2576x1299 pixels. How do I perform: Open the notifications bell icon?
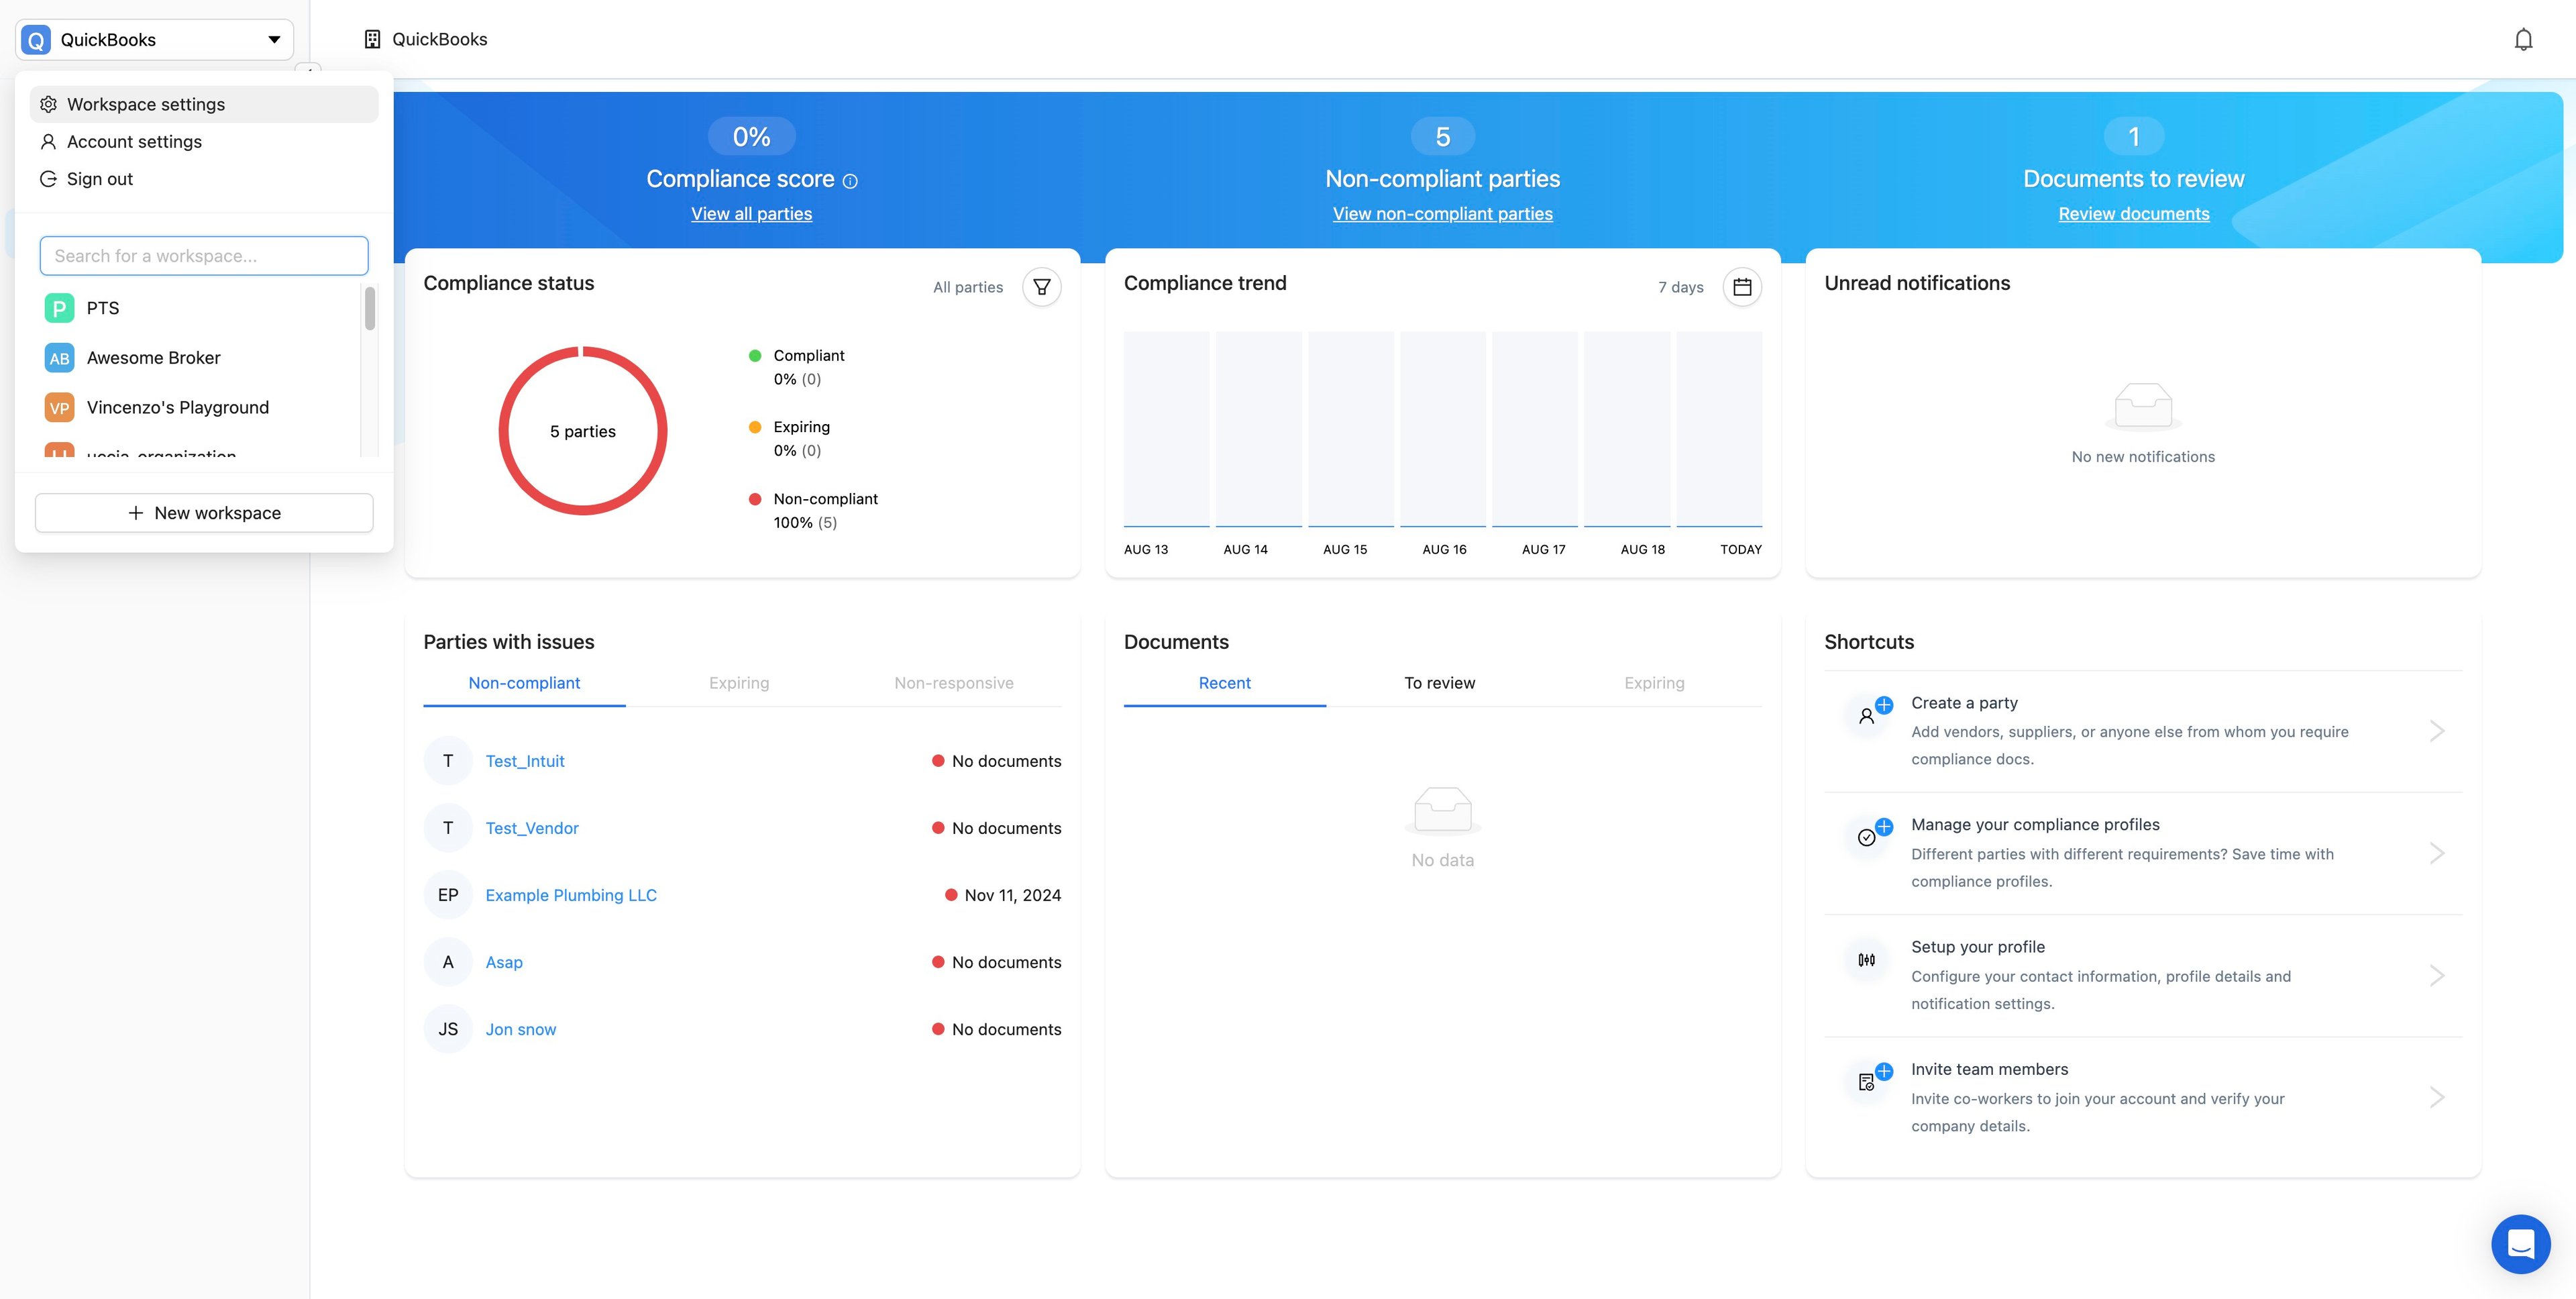[x=2523, y=39]
